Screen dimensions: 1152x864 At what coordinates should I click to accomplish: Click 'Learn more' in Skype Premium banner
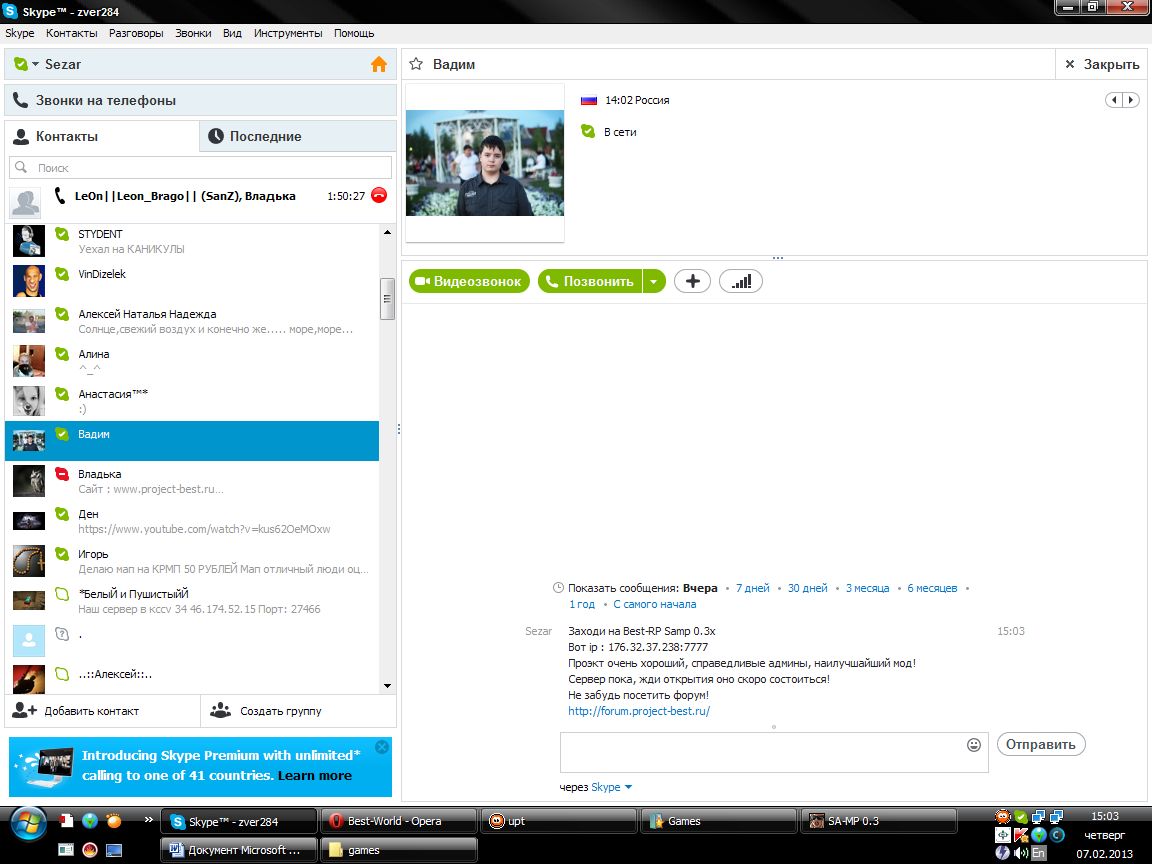pyautogui.click(x=314, y=776)
